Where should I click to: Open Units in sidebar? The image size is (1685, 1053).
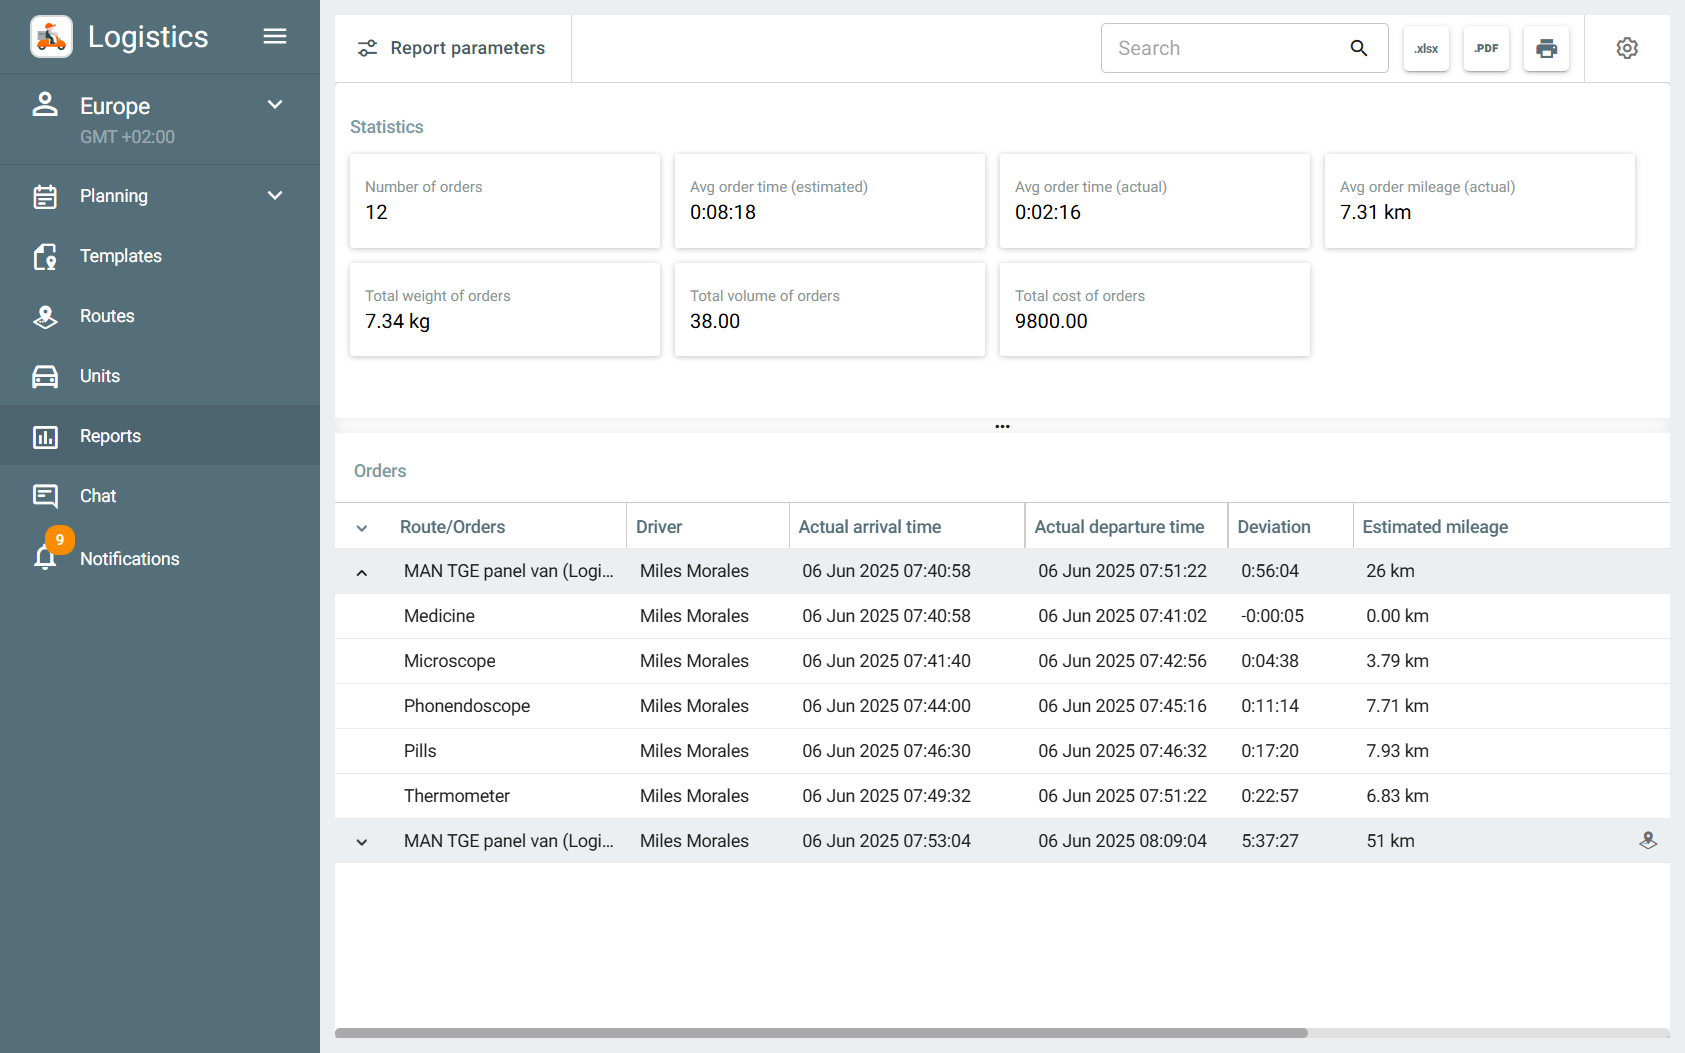point(160,376)
